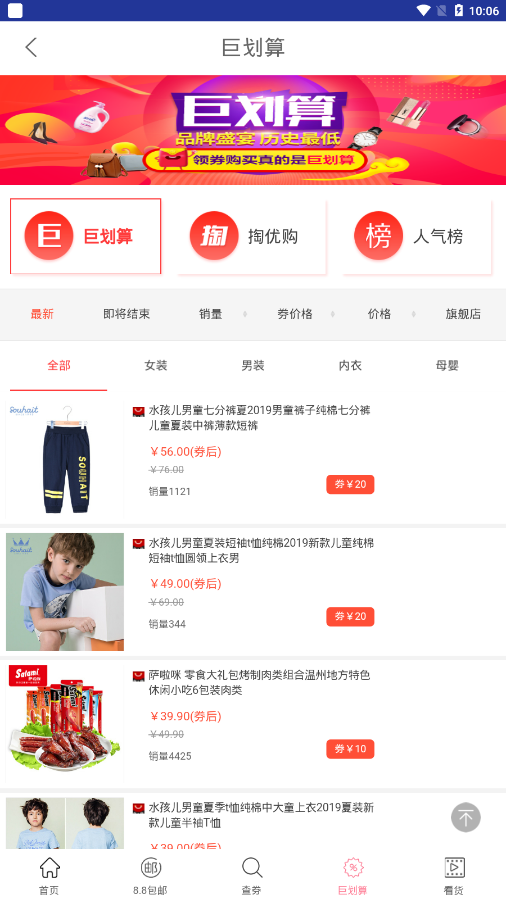This screenshot has width=506, height=899.
Task: Open the 淘优购 category
Action: point(252,236)
